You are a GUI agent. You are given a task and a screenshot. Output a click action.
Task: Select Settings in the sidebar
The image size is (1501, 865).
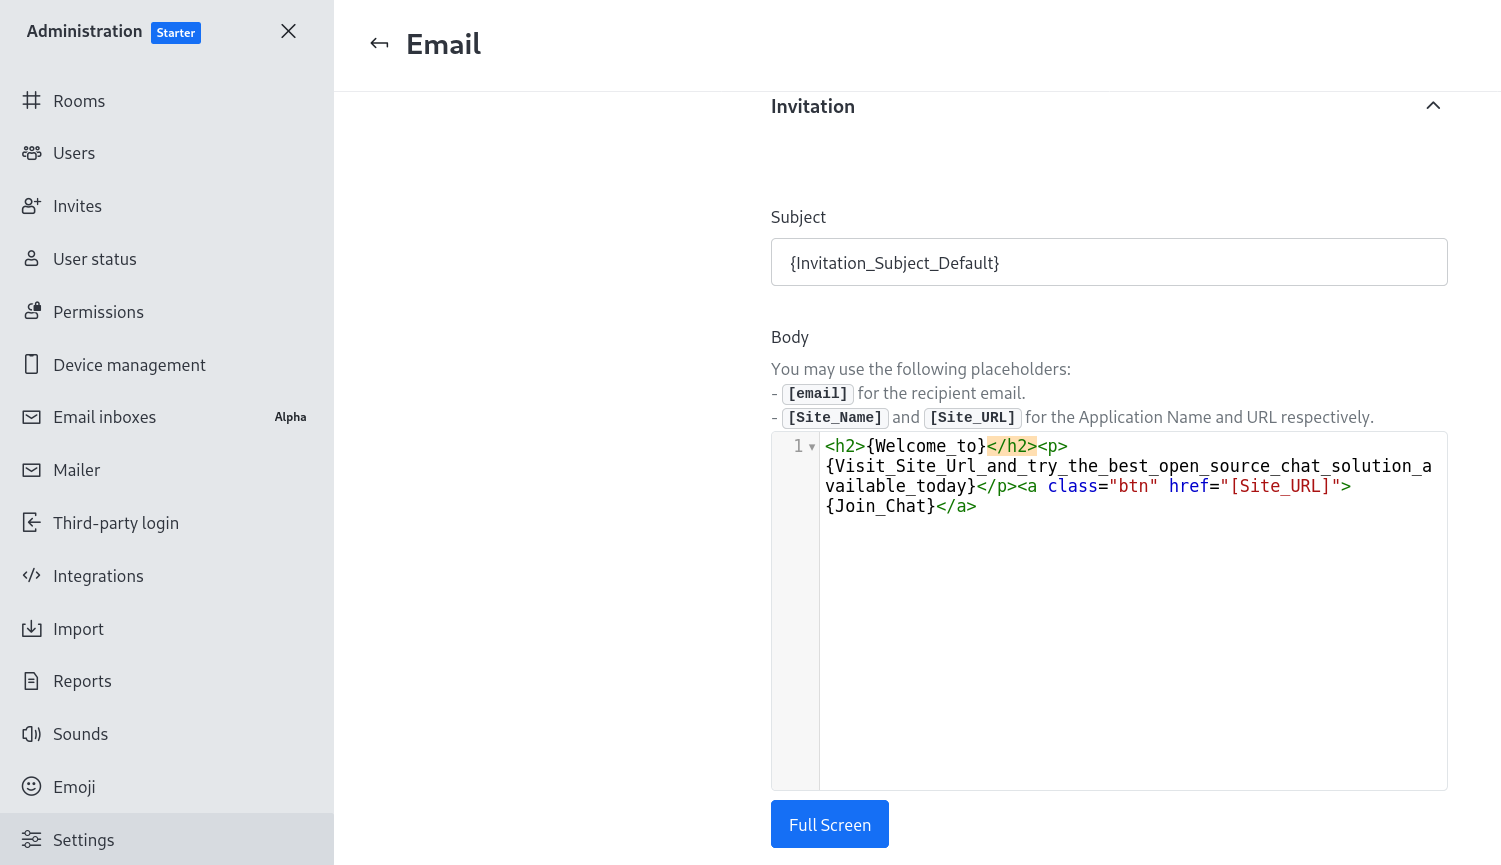167,840
